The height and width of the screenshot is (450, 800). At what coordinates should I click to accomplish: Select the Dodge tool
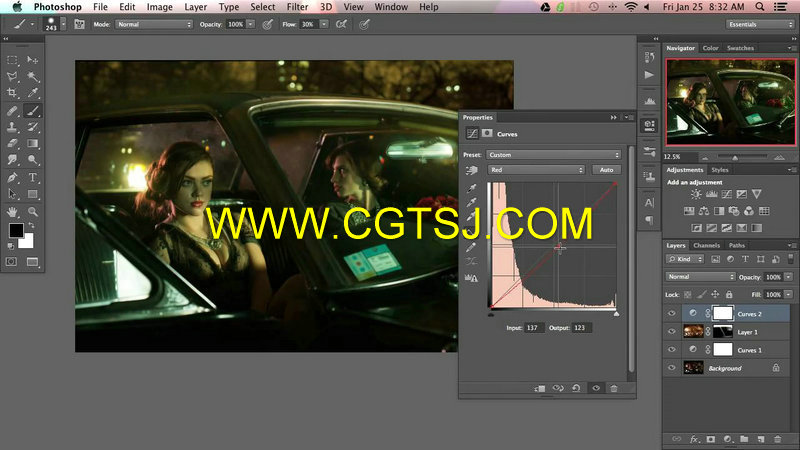(32, 160)
